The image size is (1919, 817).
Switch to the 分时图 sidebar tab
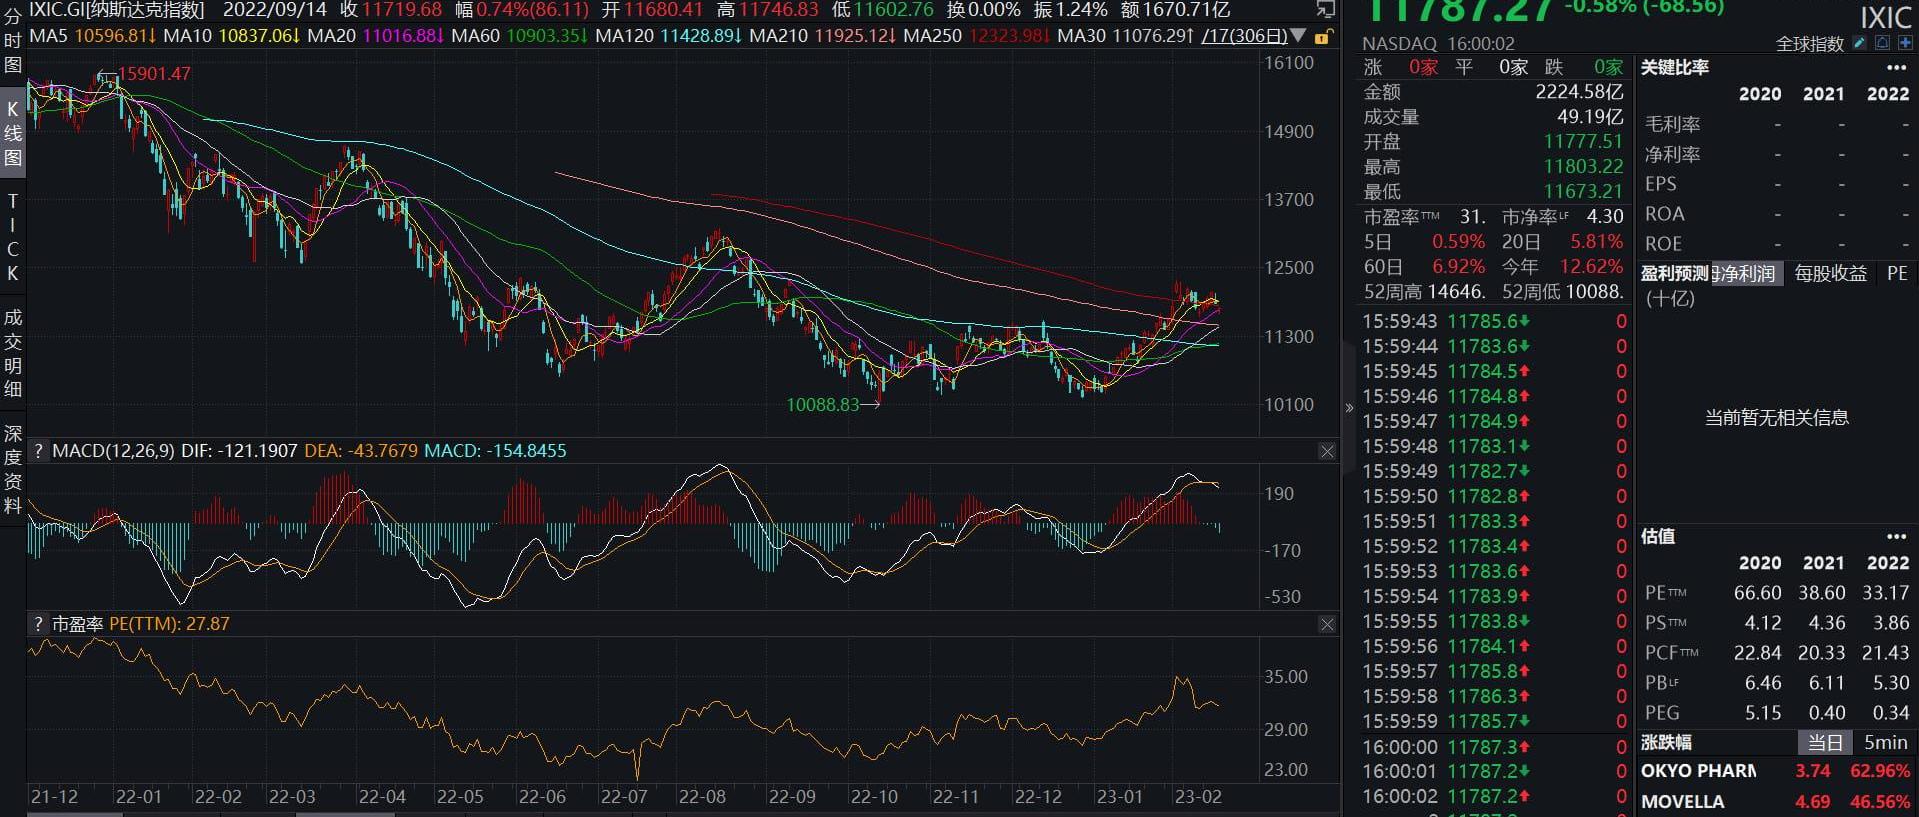(x=13, y=40)
